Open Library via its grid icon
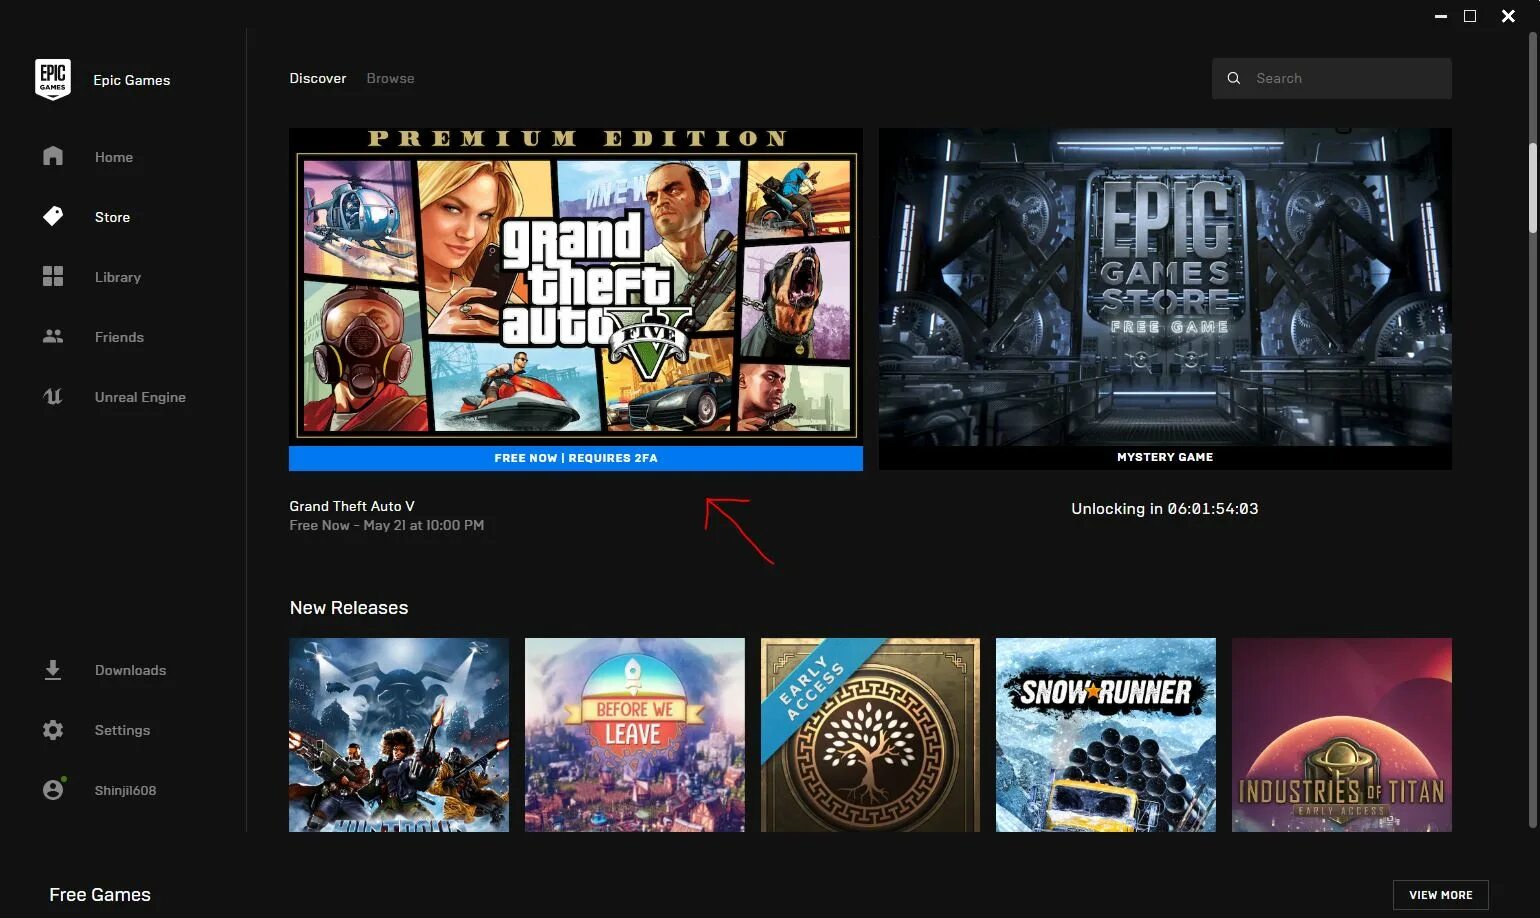Viewport: 1540px width, 918px height. (x=53, y=276)
